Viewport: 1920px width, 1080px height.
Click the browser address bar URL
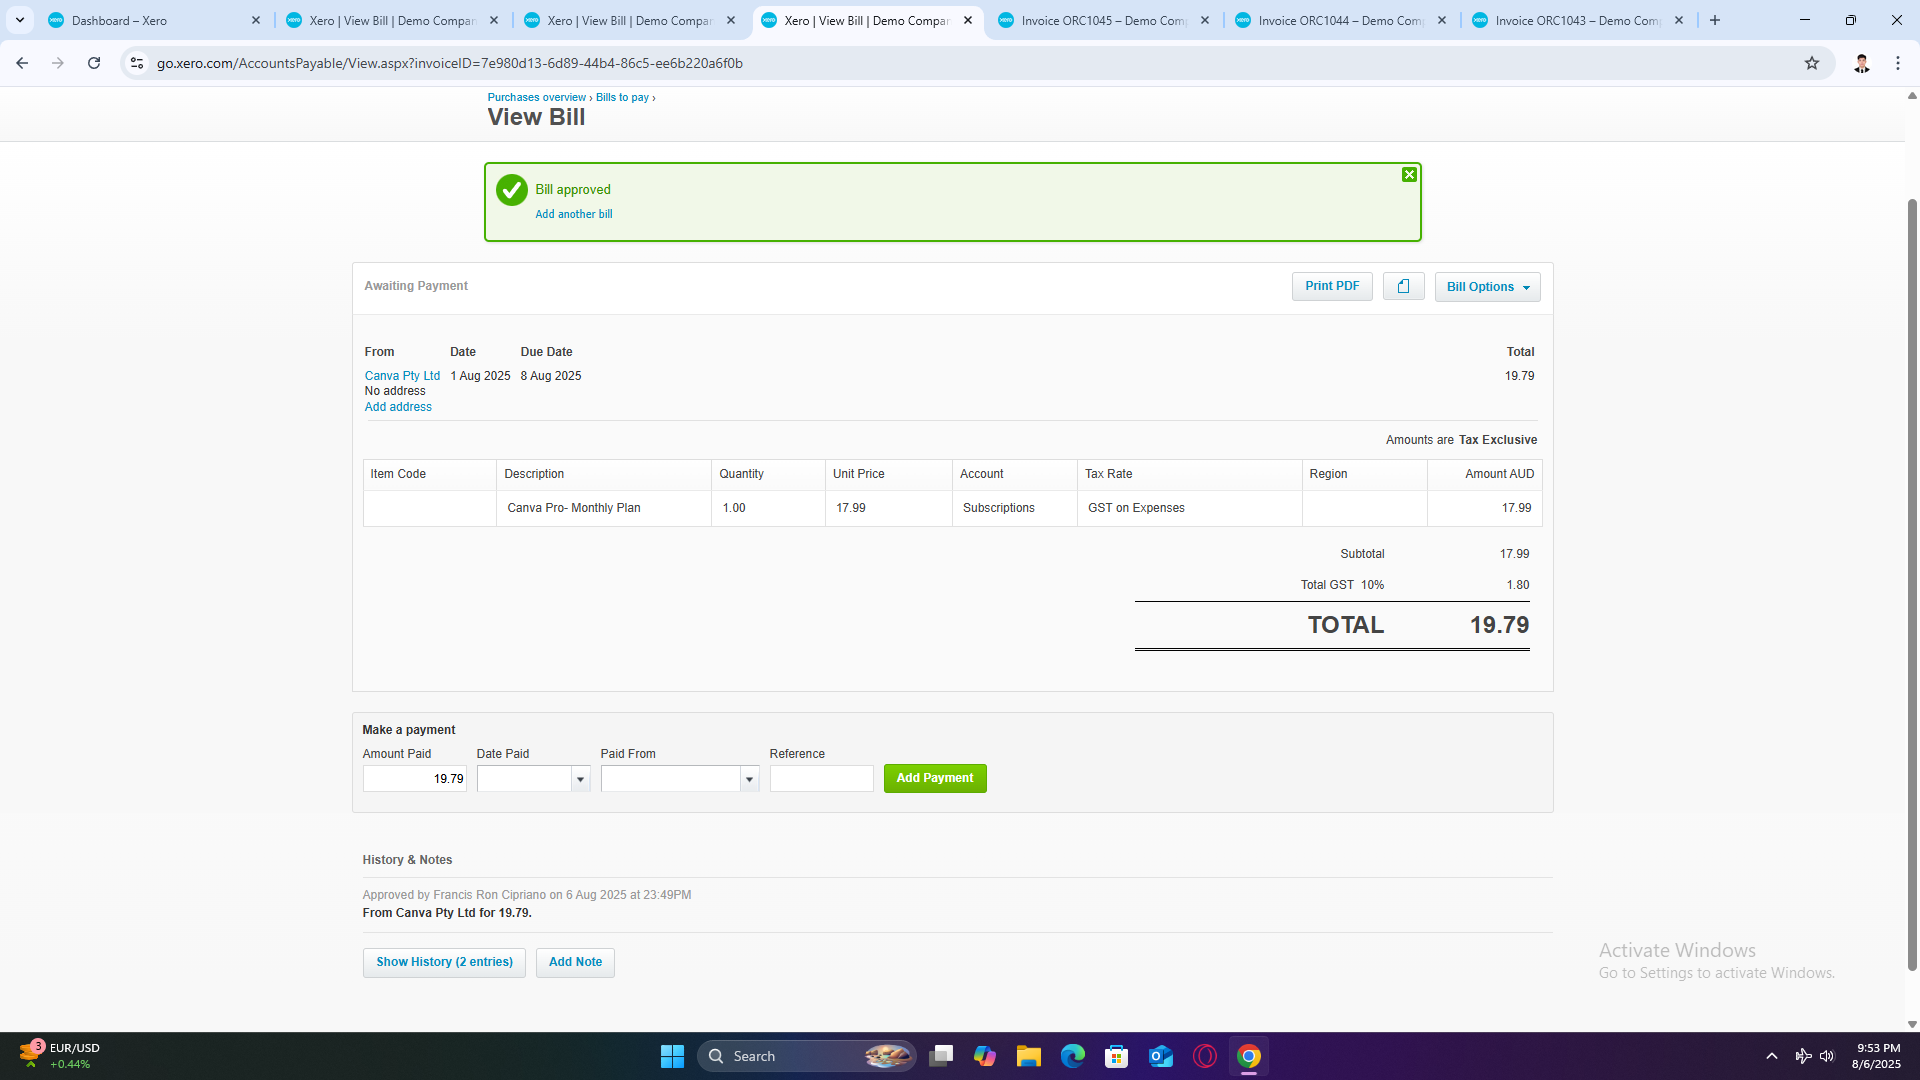[450, 63]
